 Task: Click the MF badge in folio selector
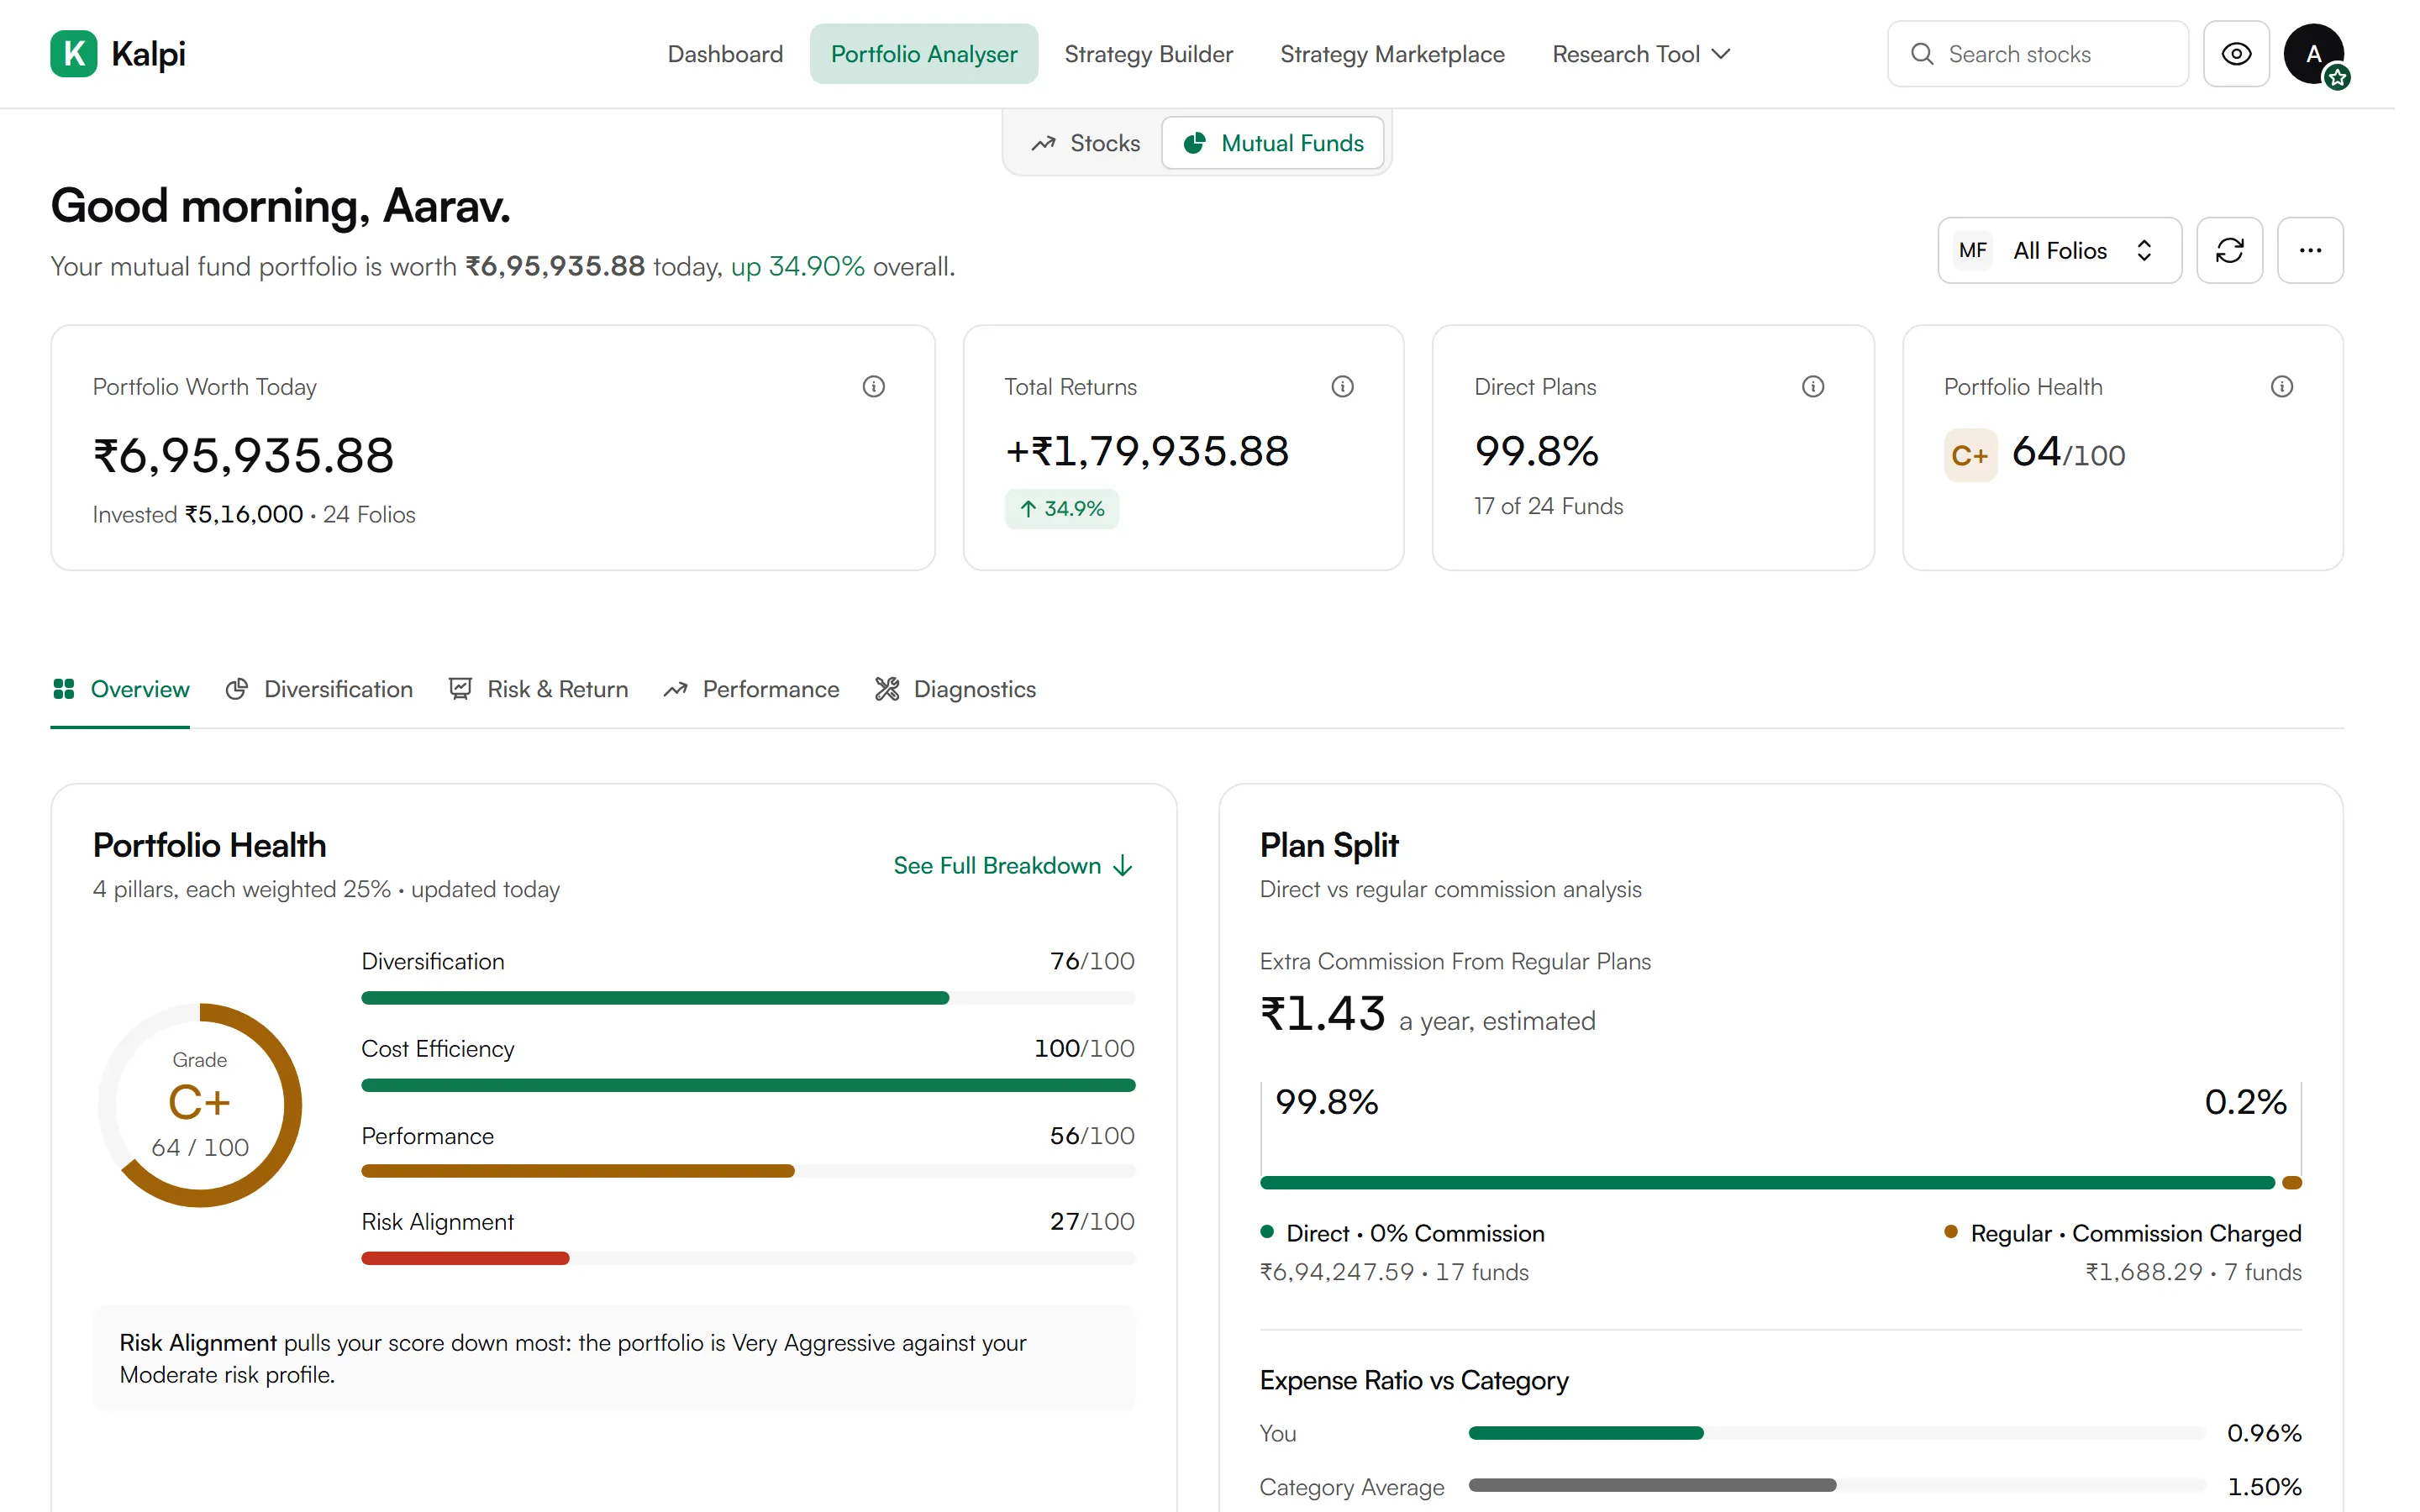[x=1972, y=250]
